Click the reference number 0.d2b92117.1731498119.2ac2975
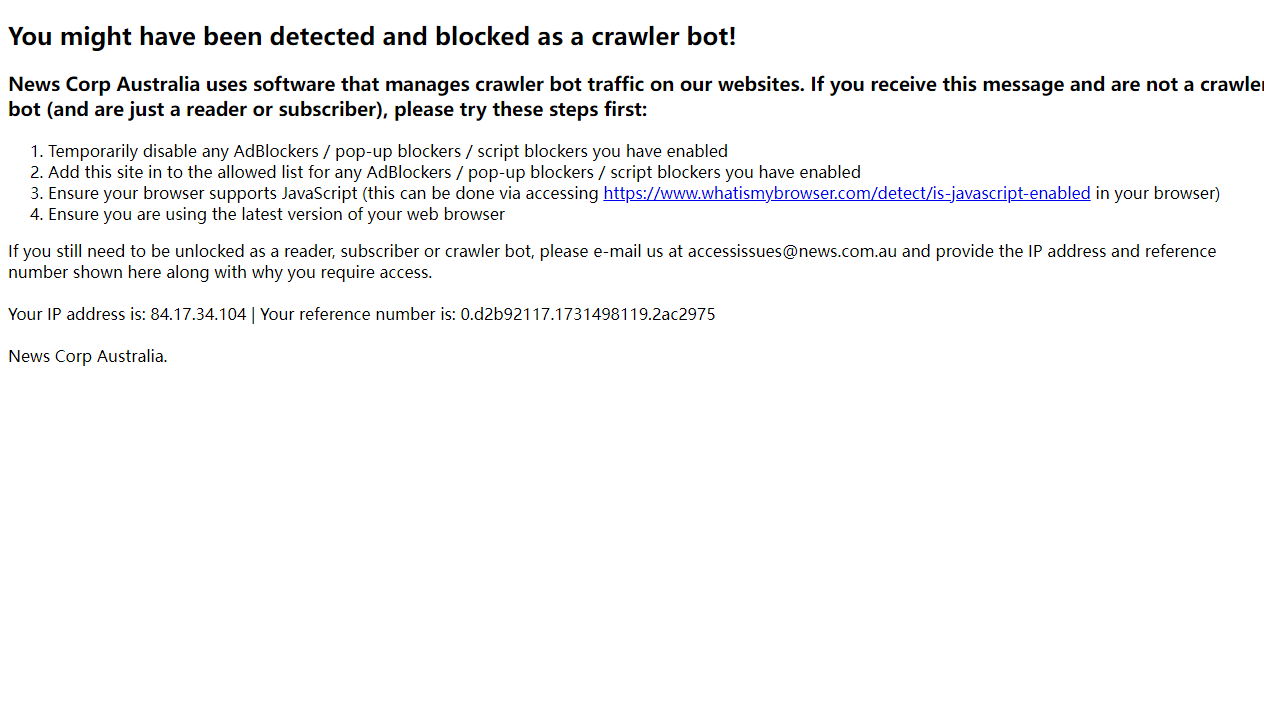The height and width of the screenshot is (720, 1264). 587,314
